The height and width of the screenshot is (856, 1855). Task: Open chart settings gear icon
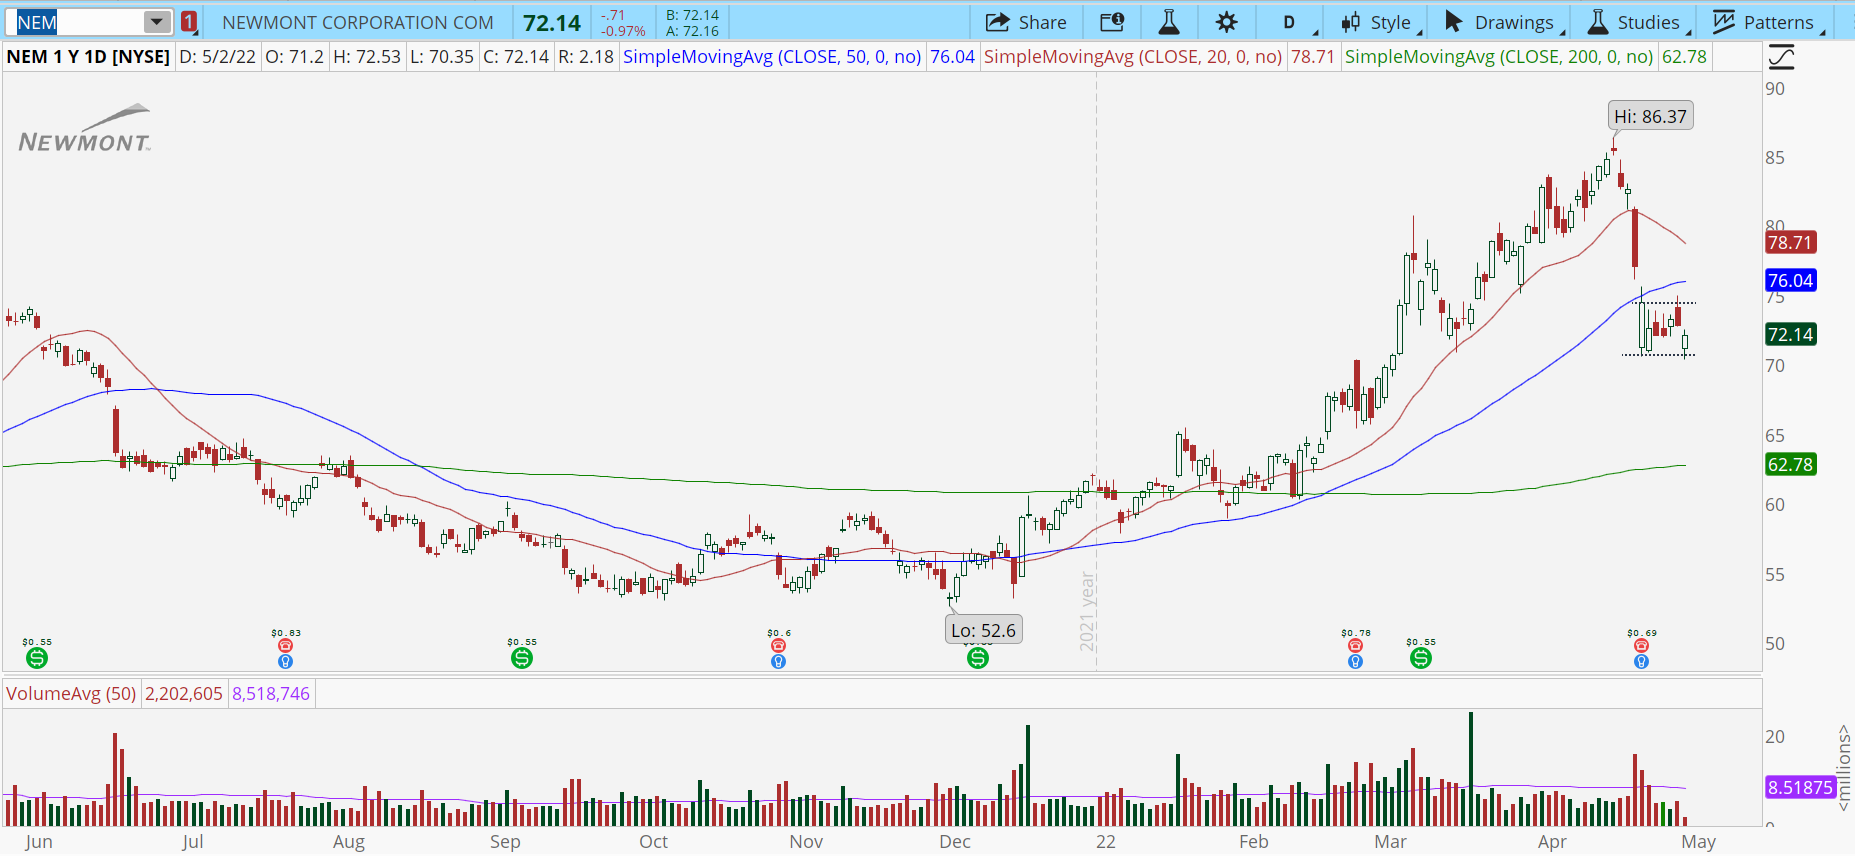pos(1227,22)
